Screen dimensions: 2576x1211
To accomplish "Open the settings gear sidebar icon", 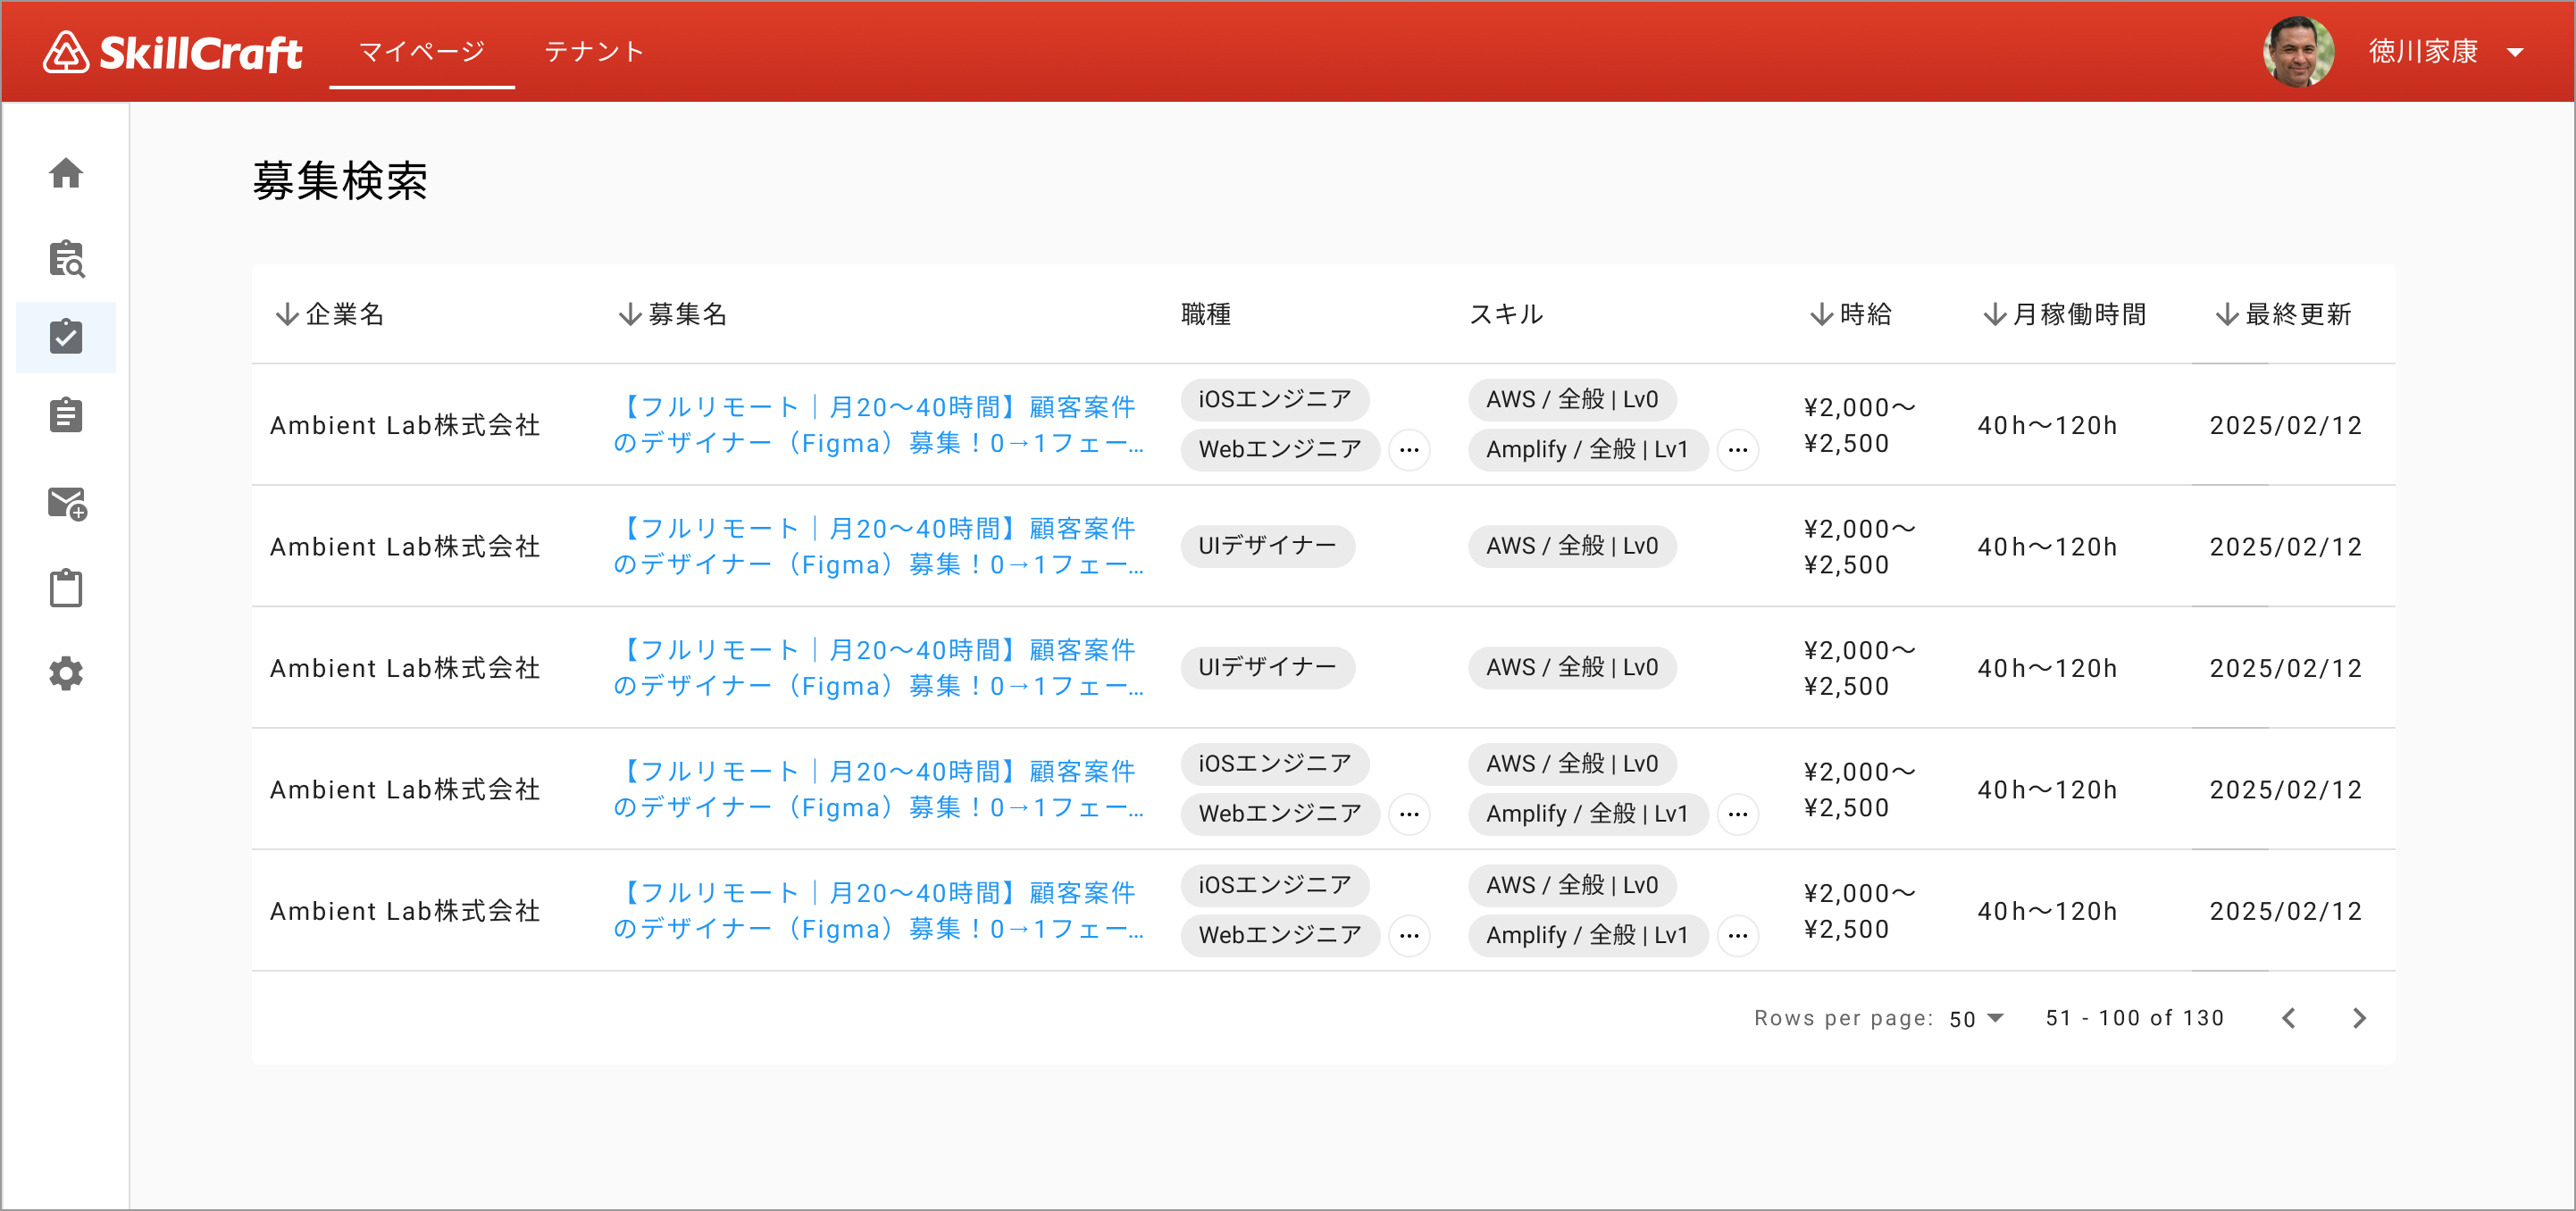I will click(66, 674).
